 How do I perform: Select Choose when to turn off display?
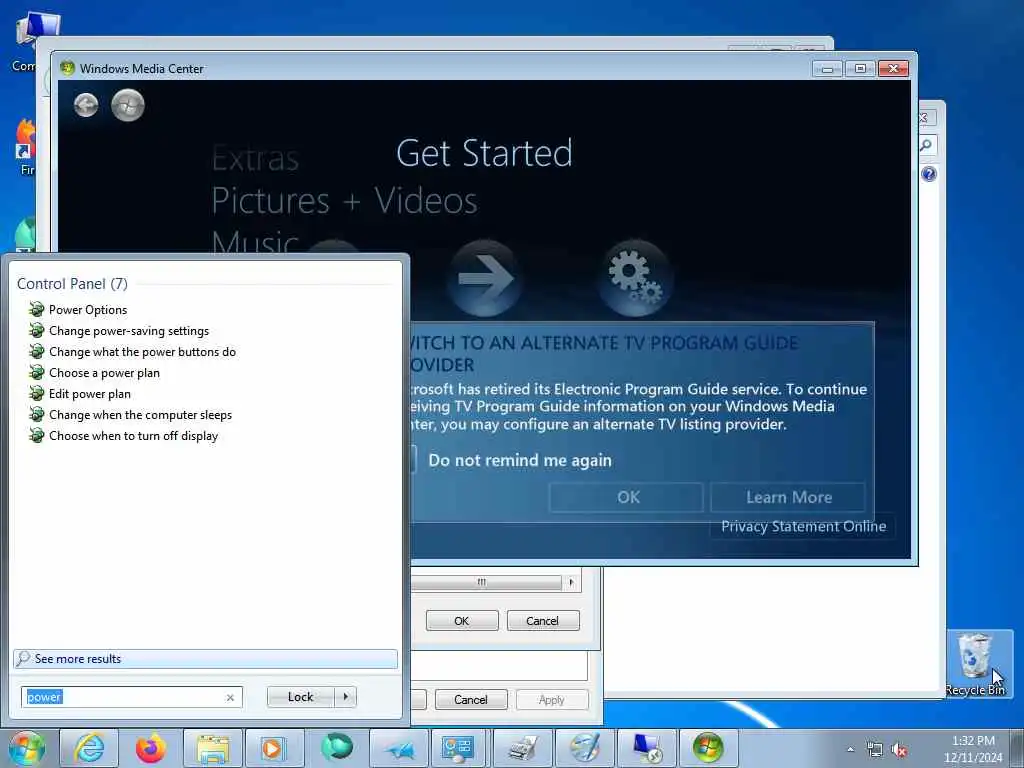[133, 435]
